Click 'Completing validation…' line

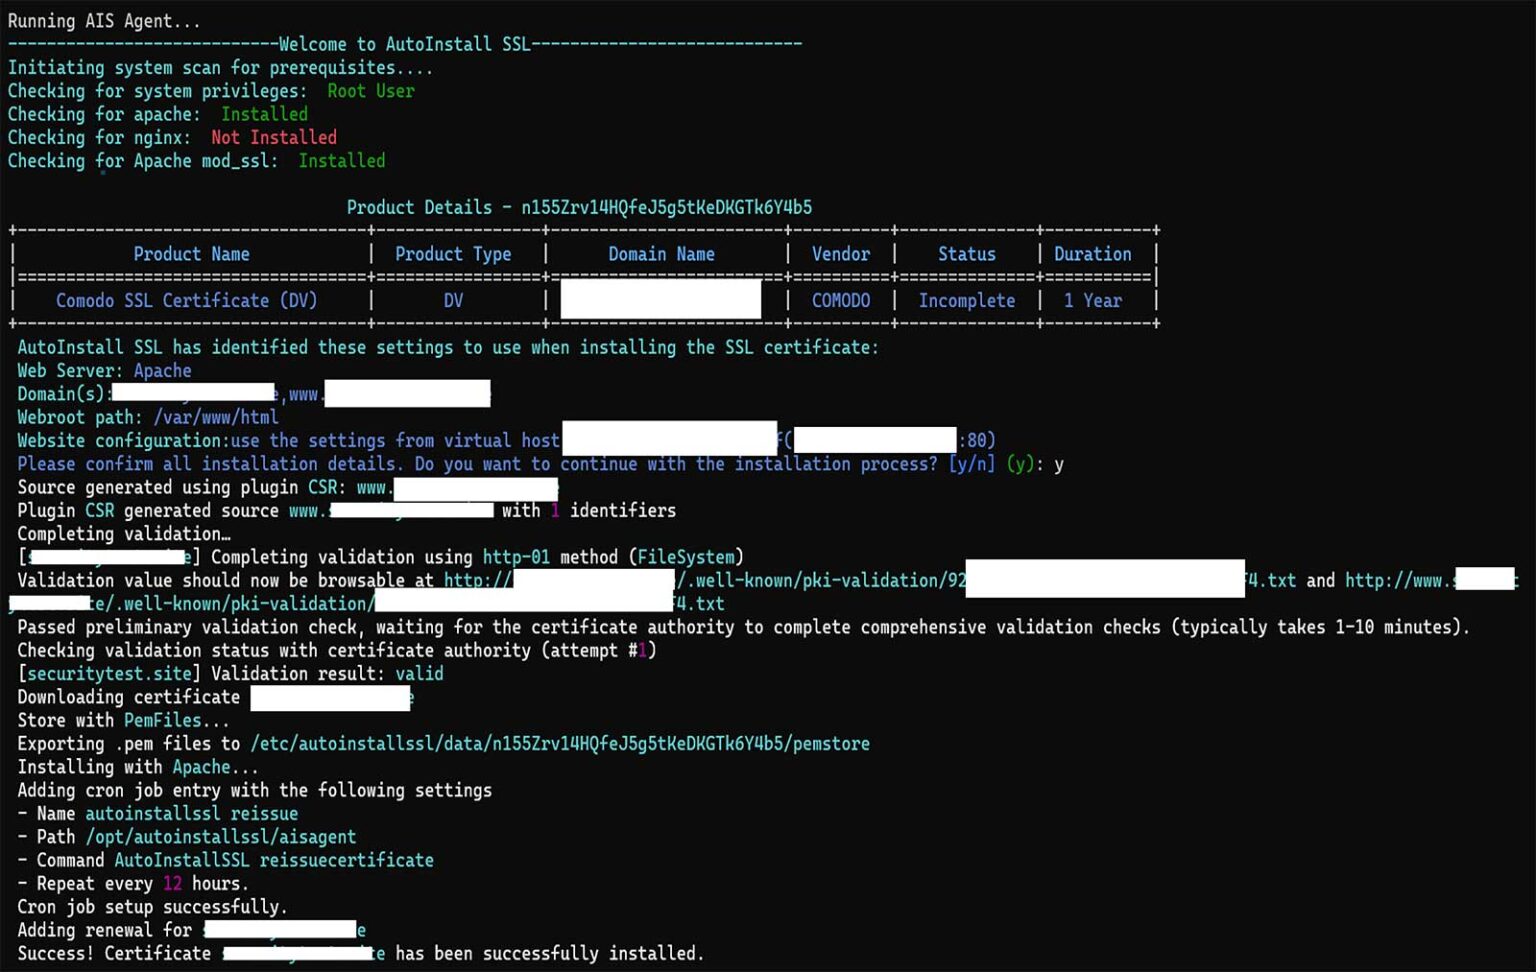(x=124, y=534)
